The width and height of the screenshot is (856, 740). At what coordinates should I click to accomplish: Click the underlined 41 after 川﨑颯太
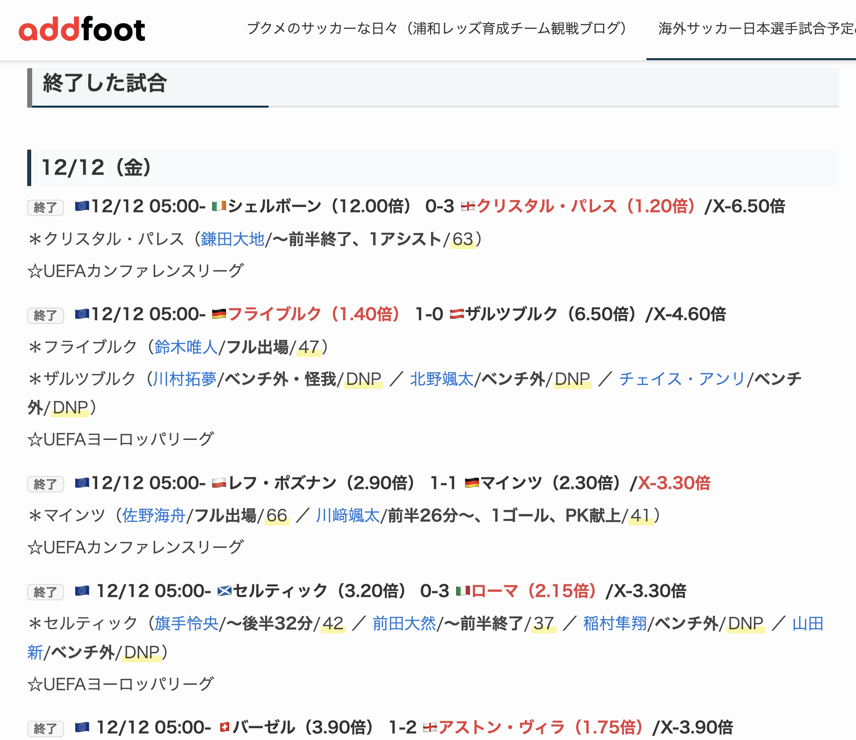[640, 516]
